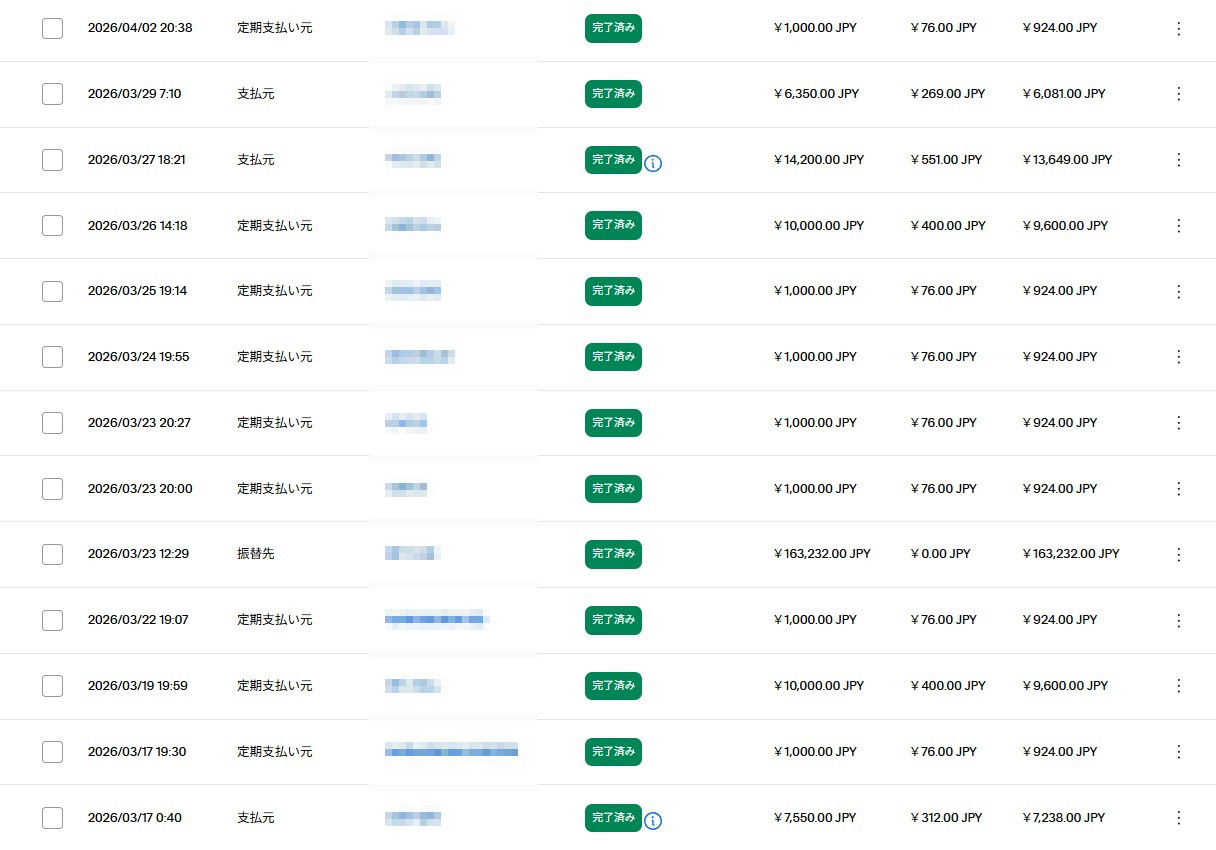Screen dimensions: 1216x850
Task: Open the info icon on 2026/03/17 0:40 row
Action: click(x=653, y=821)
